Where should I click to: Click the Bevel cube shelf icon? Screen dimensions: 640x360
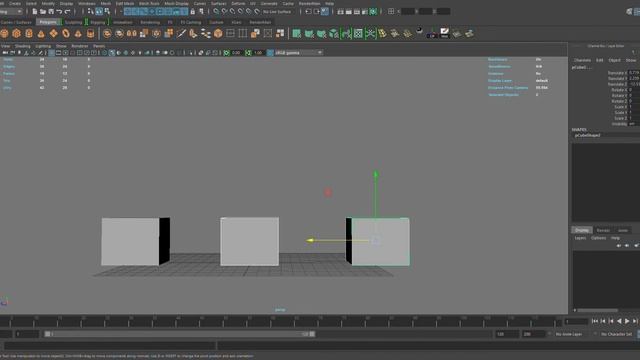coord(218,33)
